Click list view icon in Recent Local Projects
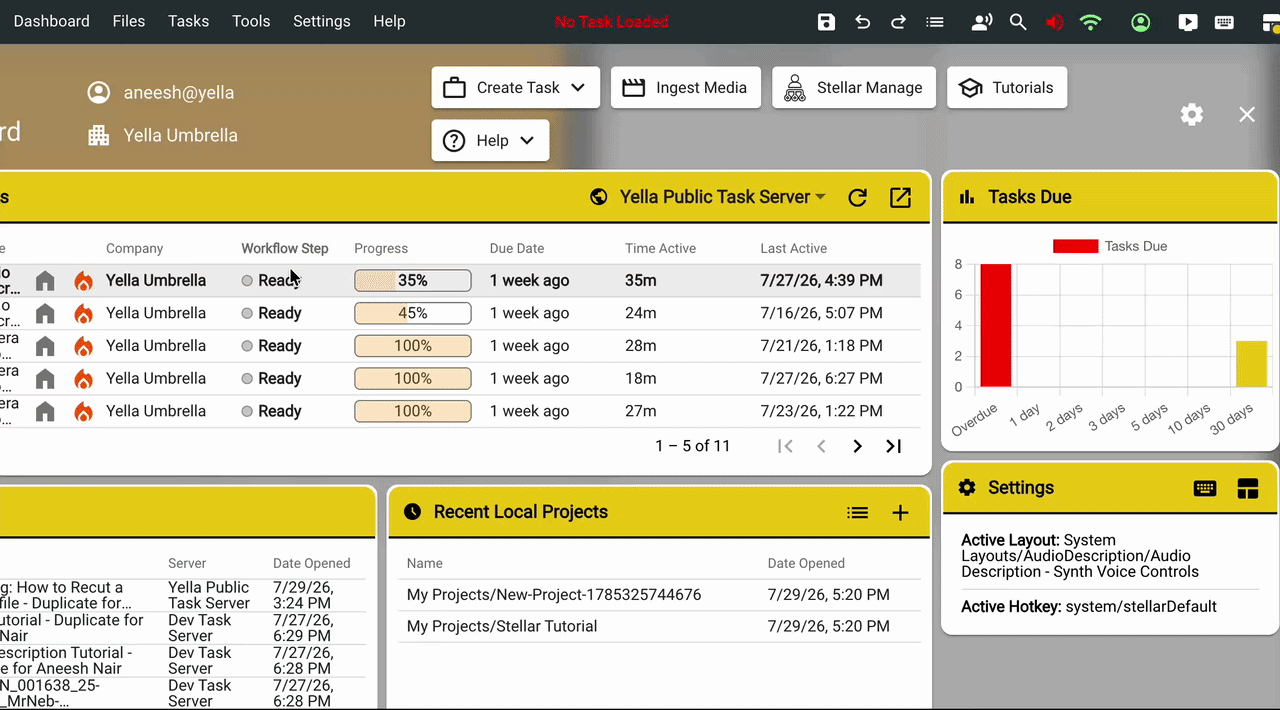 [857, 512]
